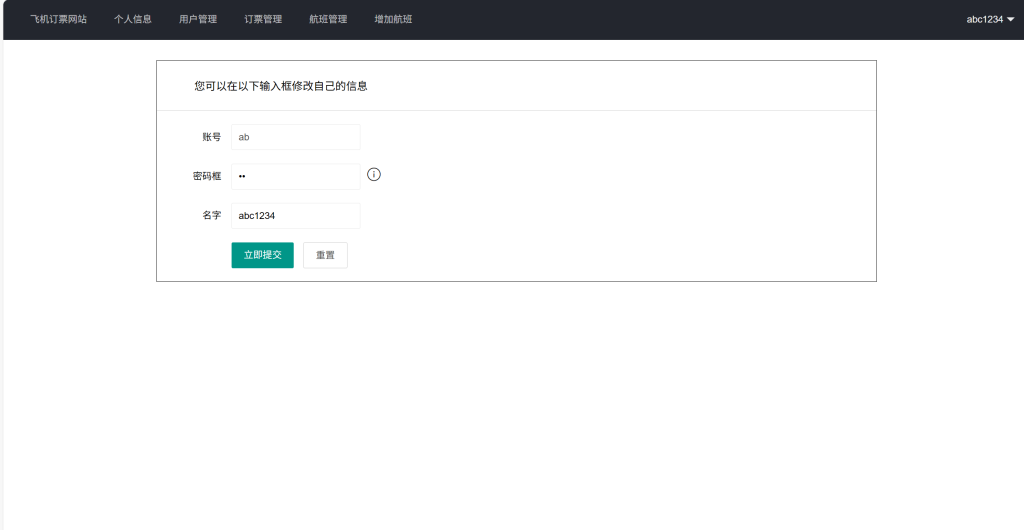This screenshot has width=1024, height=530.
Task: Click the 名字 field label
Action: [x=212, y=215]
